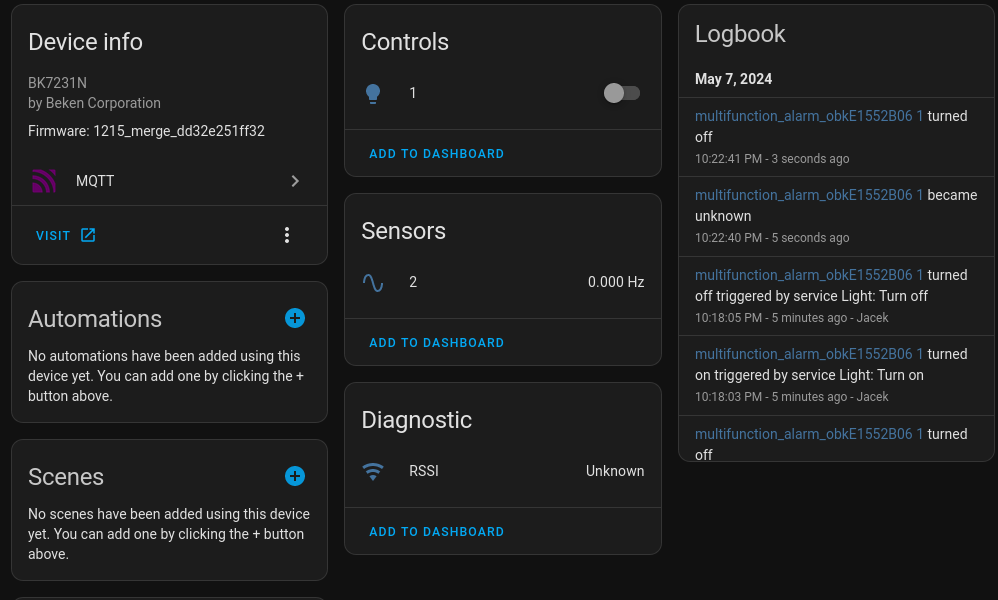The width and height of the screenshot is (998, 600).
Task: Expand the MQTT integration chevron
Action: coord(295,181)
